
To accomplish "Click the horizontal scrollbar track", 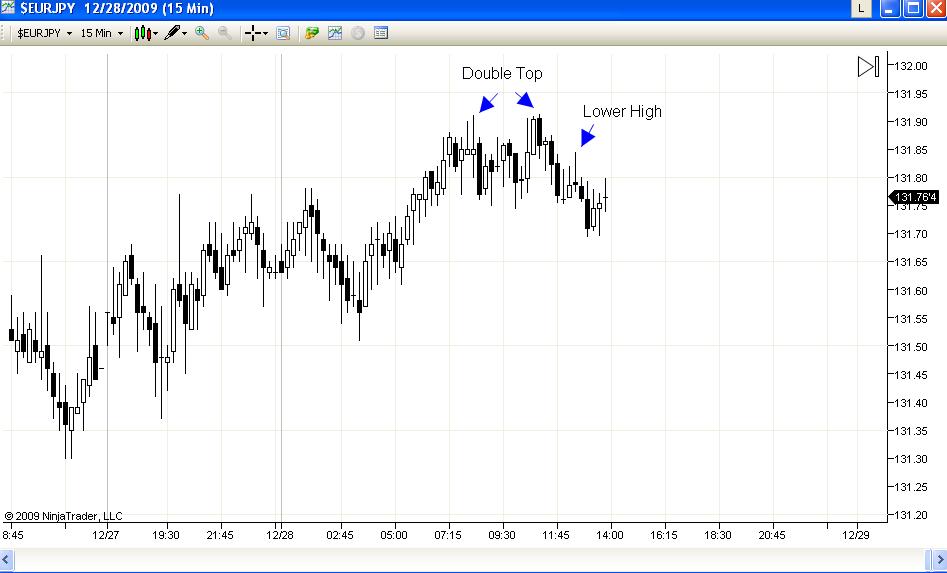I will pos(470,560).
